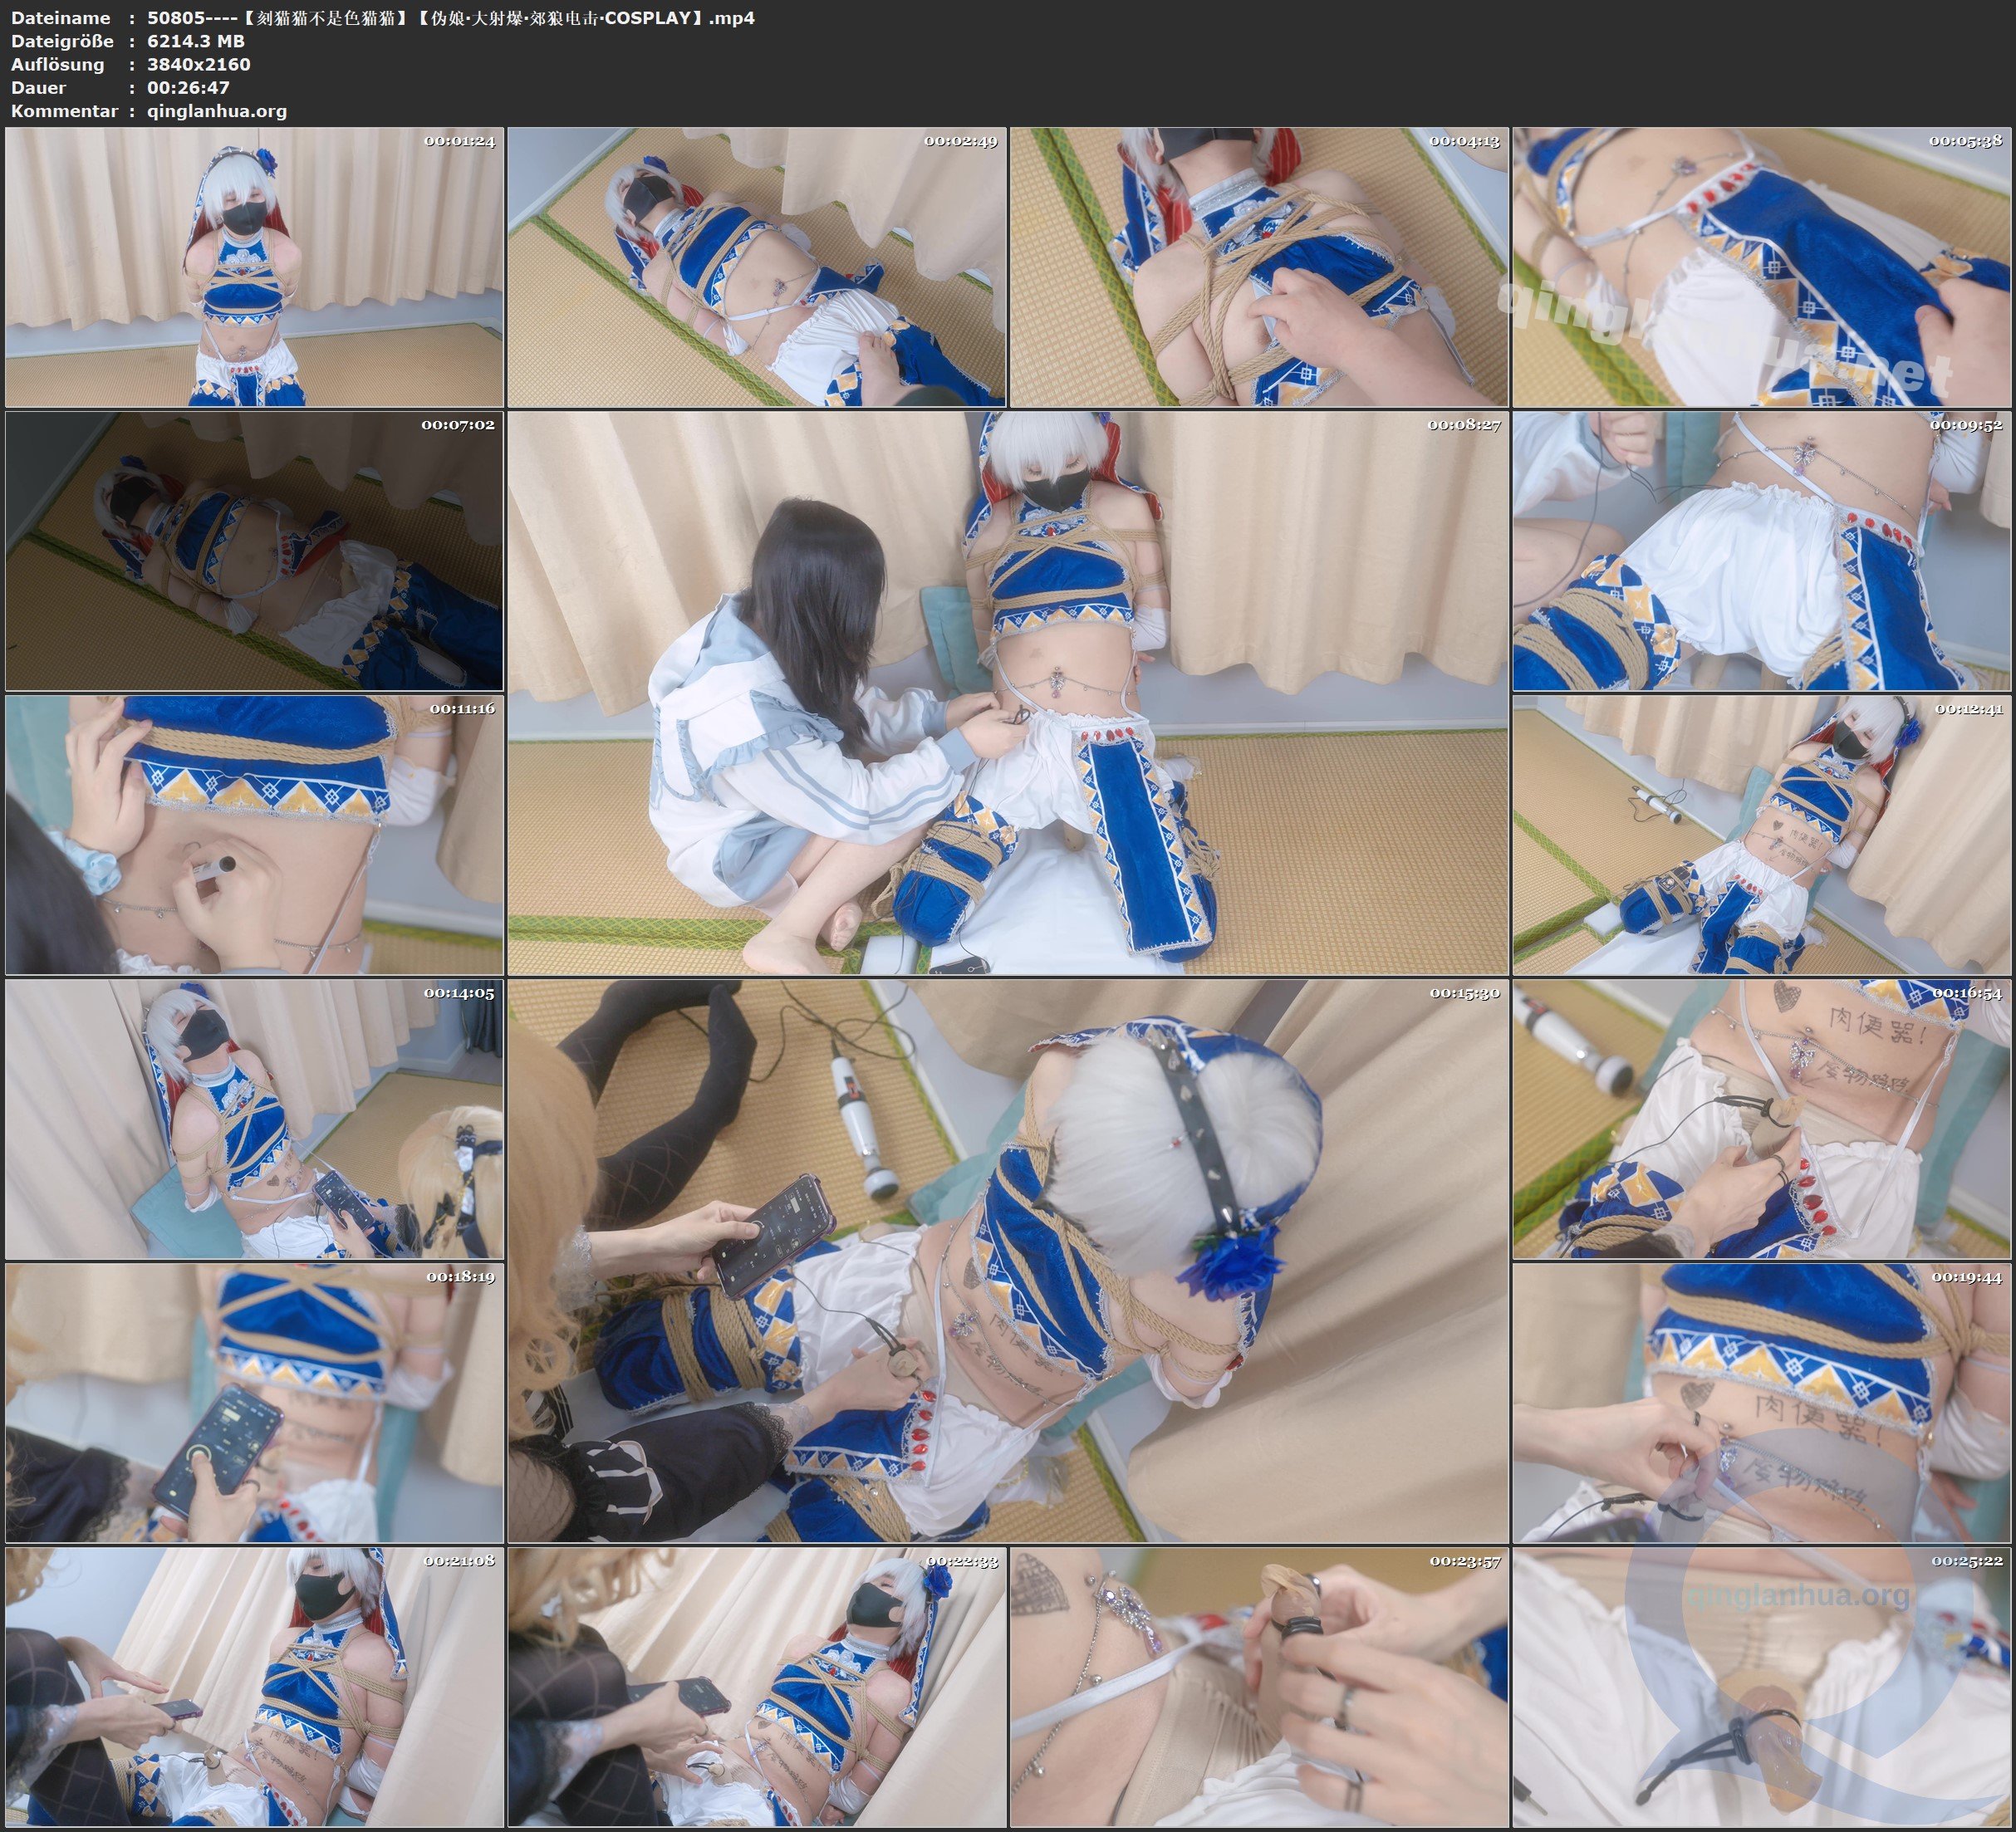Viewport: 2016px width, 1832px height.
Task: Click the "Dateigröße" label
Action: 63,41
